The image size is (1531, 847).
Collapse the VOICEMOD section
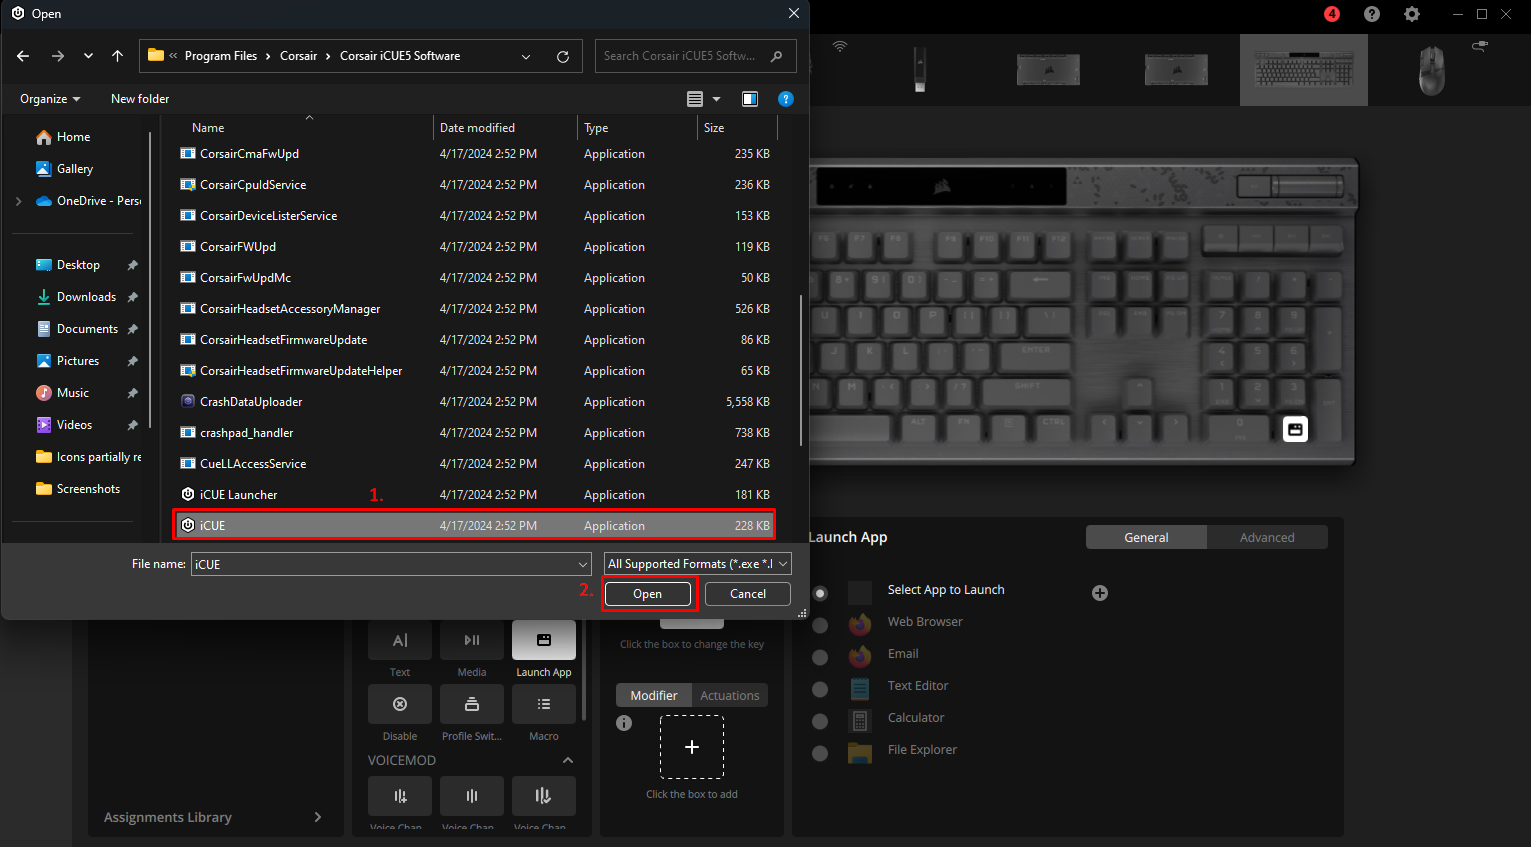[x=567, y=760]
